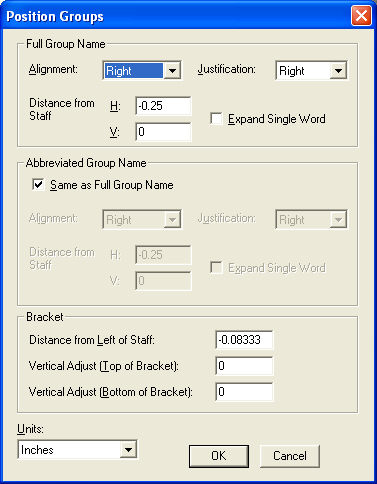The height and width of the screenshot is (484, 377).
Task: Confirm with the OK button
Action: click(219, 456)
